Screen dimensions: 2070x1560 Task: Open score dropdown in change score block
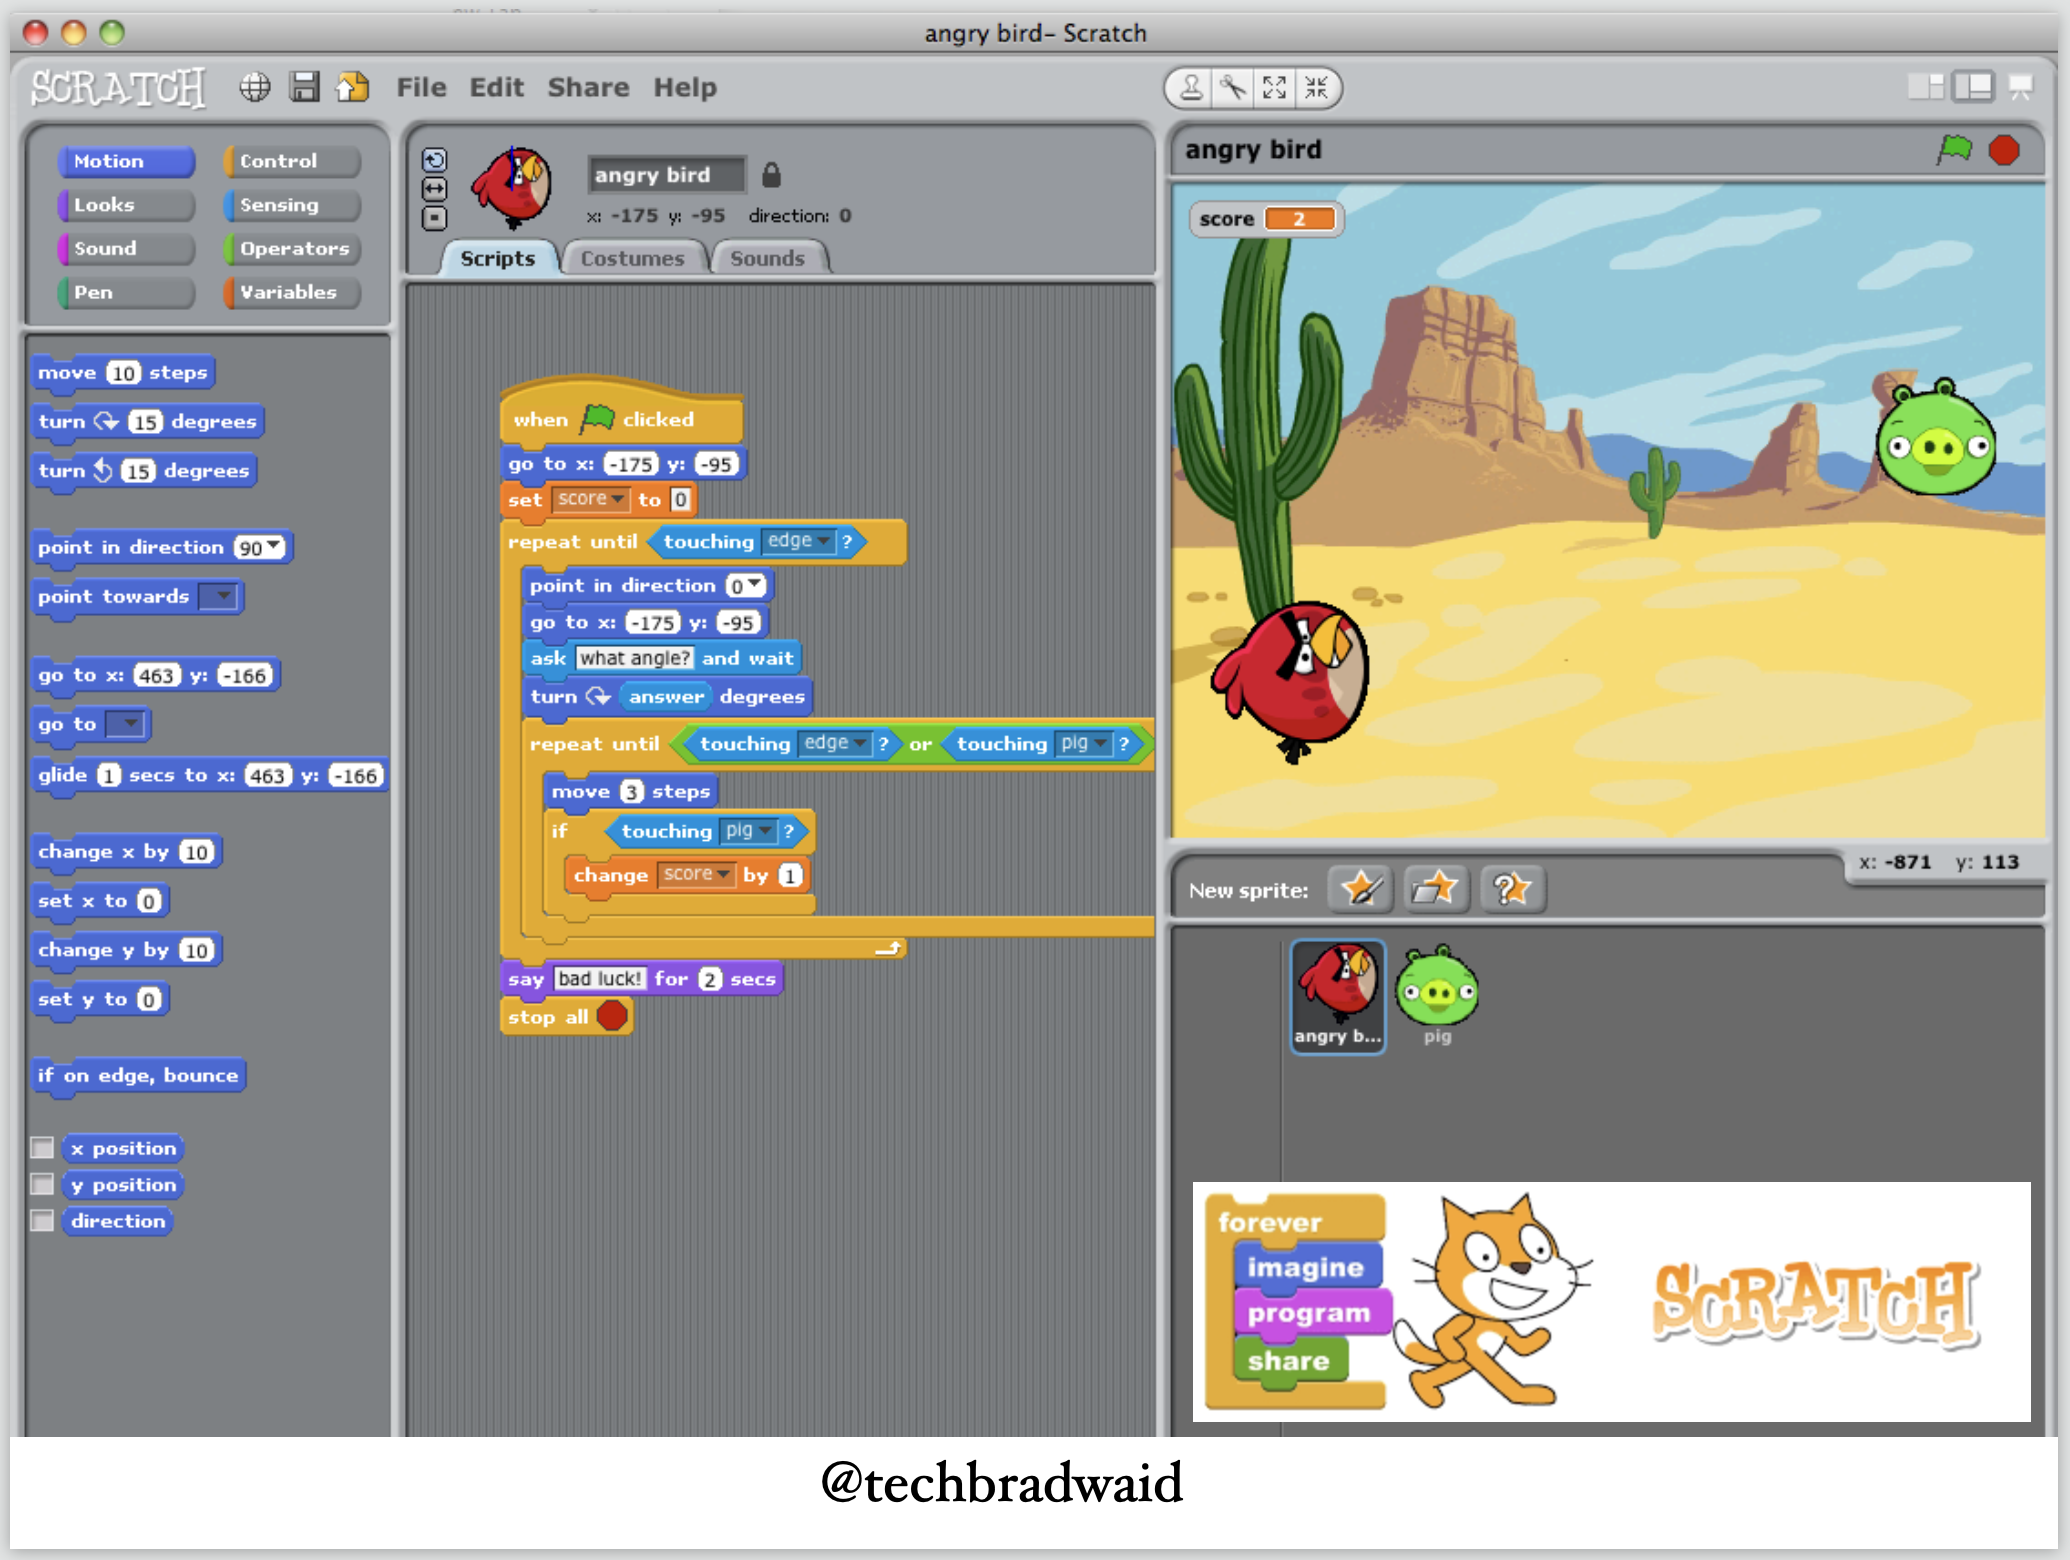(x=696, y=874)
